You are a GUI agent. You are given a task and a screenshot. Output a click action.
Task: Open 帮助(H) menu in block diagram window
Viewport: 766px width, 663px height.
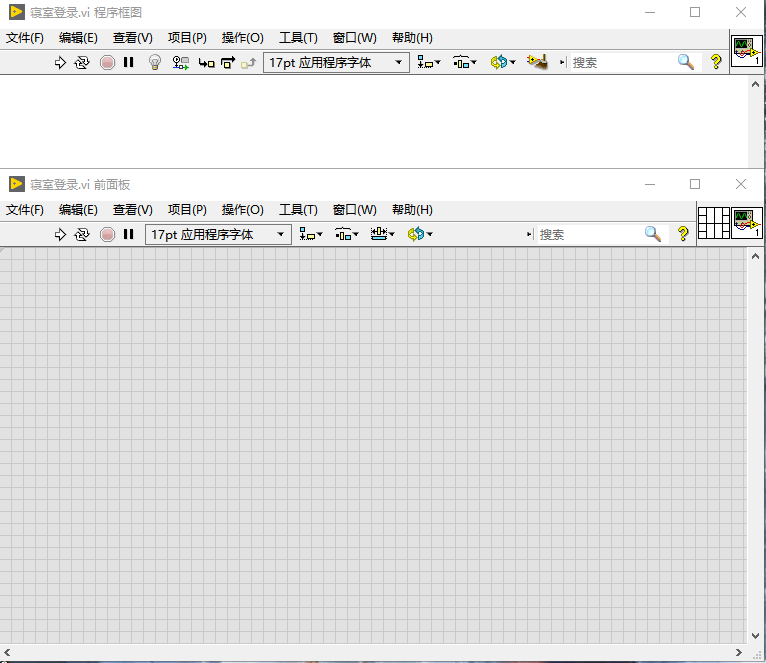coord(412,38)
